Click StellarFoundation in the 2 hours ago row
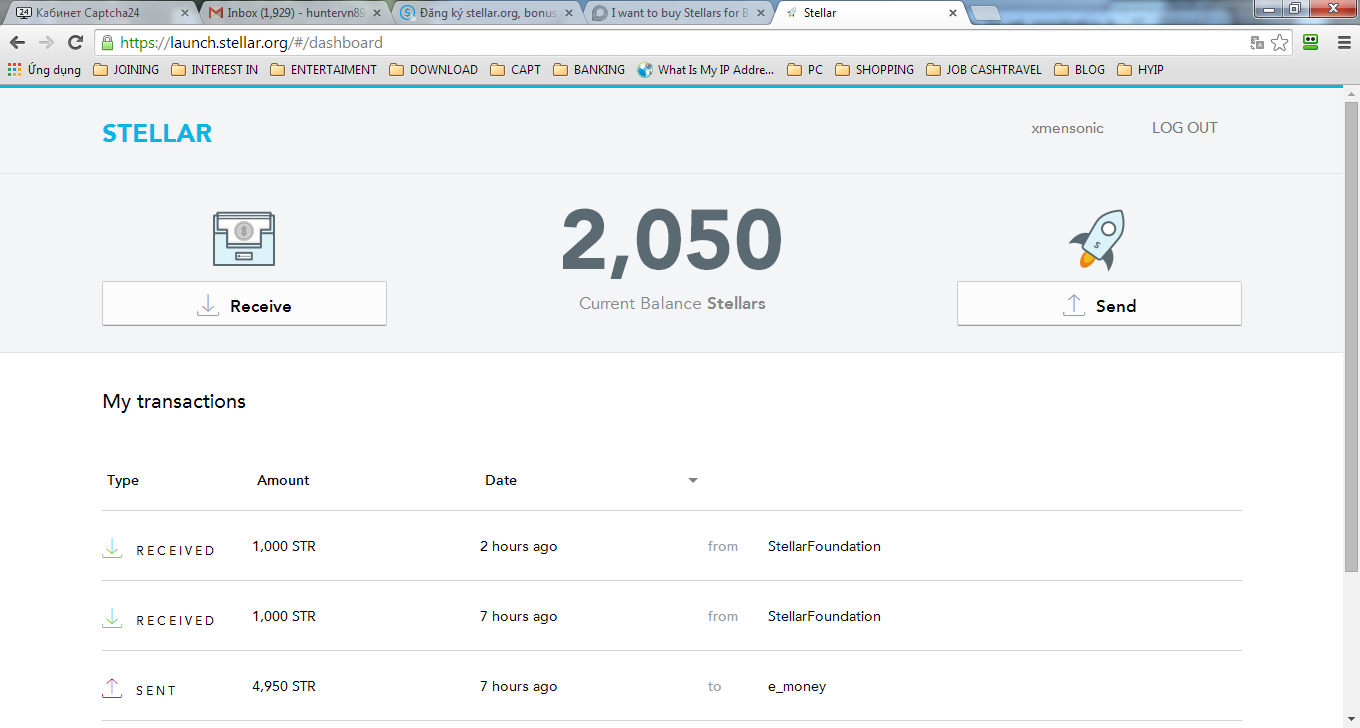Image resolution: width=1360 pixels, height=728 pixels. click(x=824, y=547)
